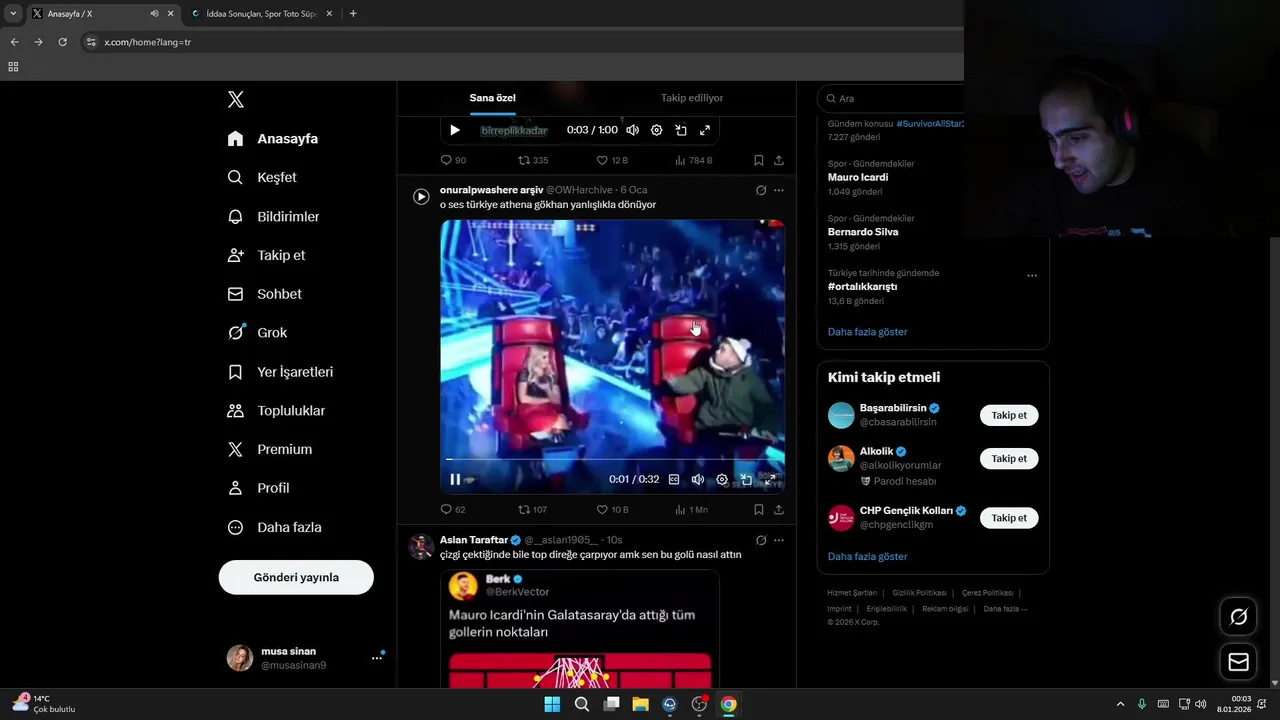The width and height of the screenshot is (1280, 720).
Task: Fullscreen the o ses türkiye video
Action: 770,479
